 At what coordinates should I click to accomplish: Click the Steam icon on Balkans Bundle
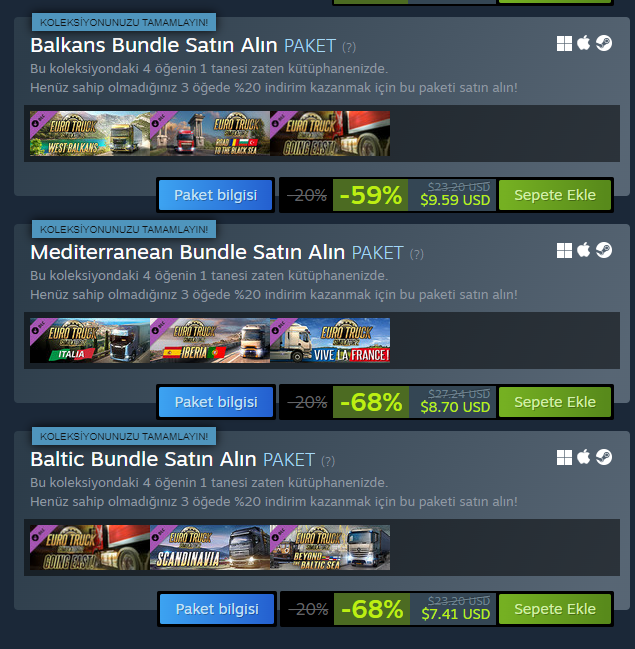tap(604, 43)
